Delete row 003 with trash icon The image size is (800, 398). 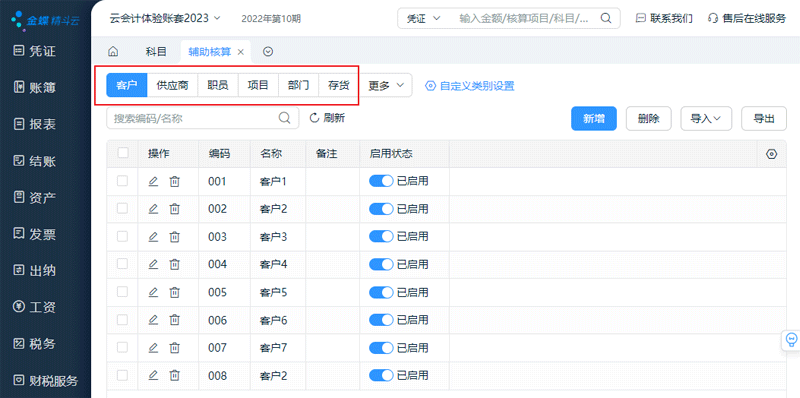pyautogui.click(x=174, y=237)
